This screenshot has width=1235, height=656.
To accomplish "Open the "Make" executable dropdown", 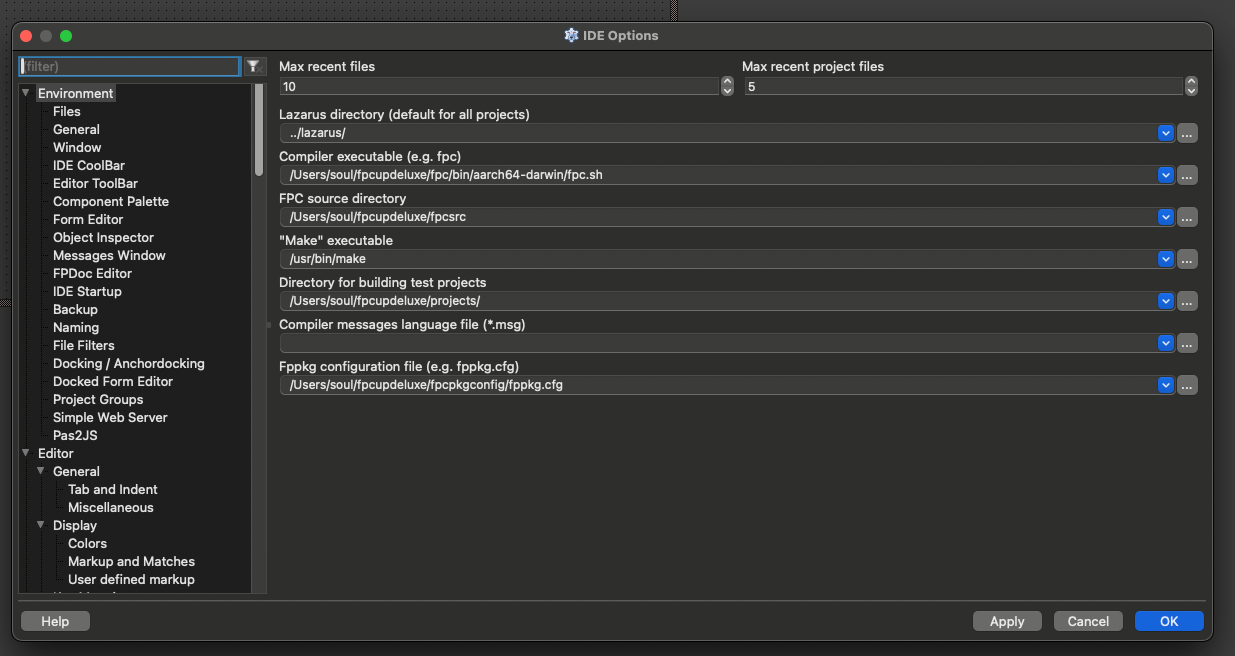I will [x=1165, y=259].
